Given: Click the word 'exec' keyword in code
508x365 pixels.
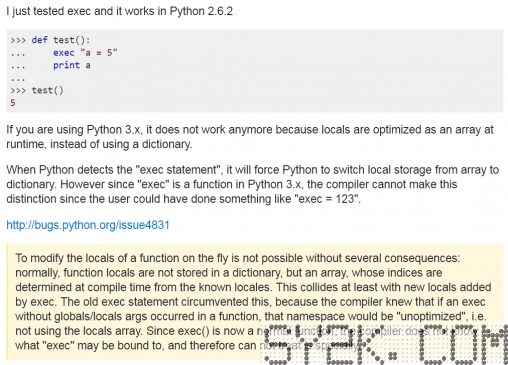Looking at the screenshot, I should point(64,53).
